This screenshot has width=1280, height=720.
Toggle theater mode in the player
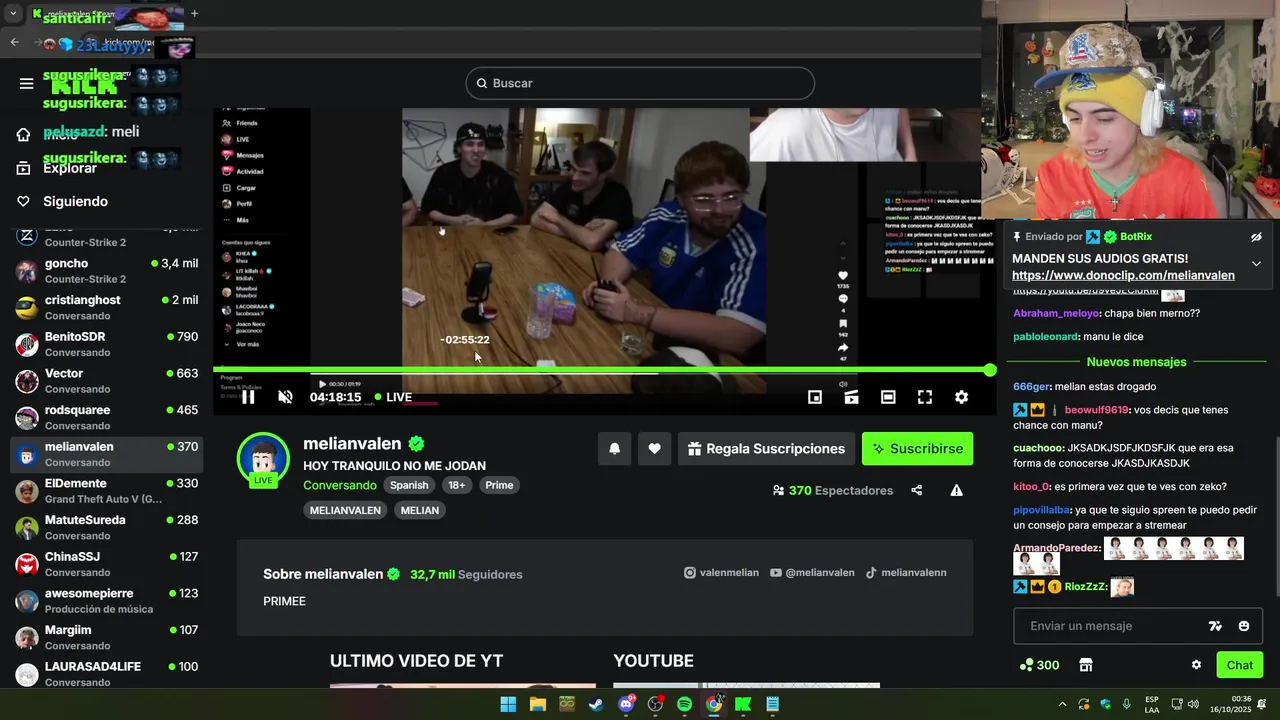pos(888,397)
